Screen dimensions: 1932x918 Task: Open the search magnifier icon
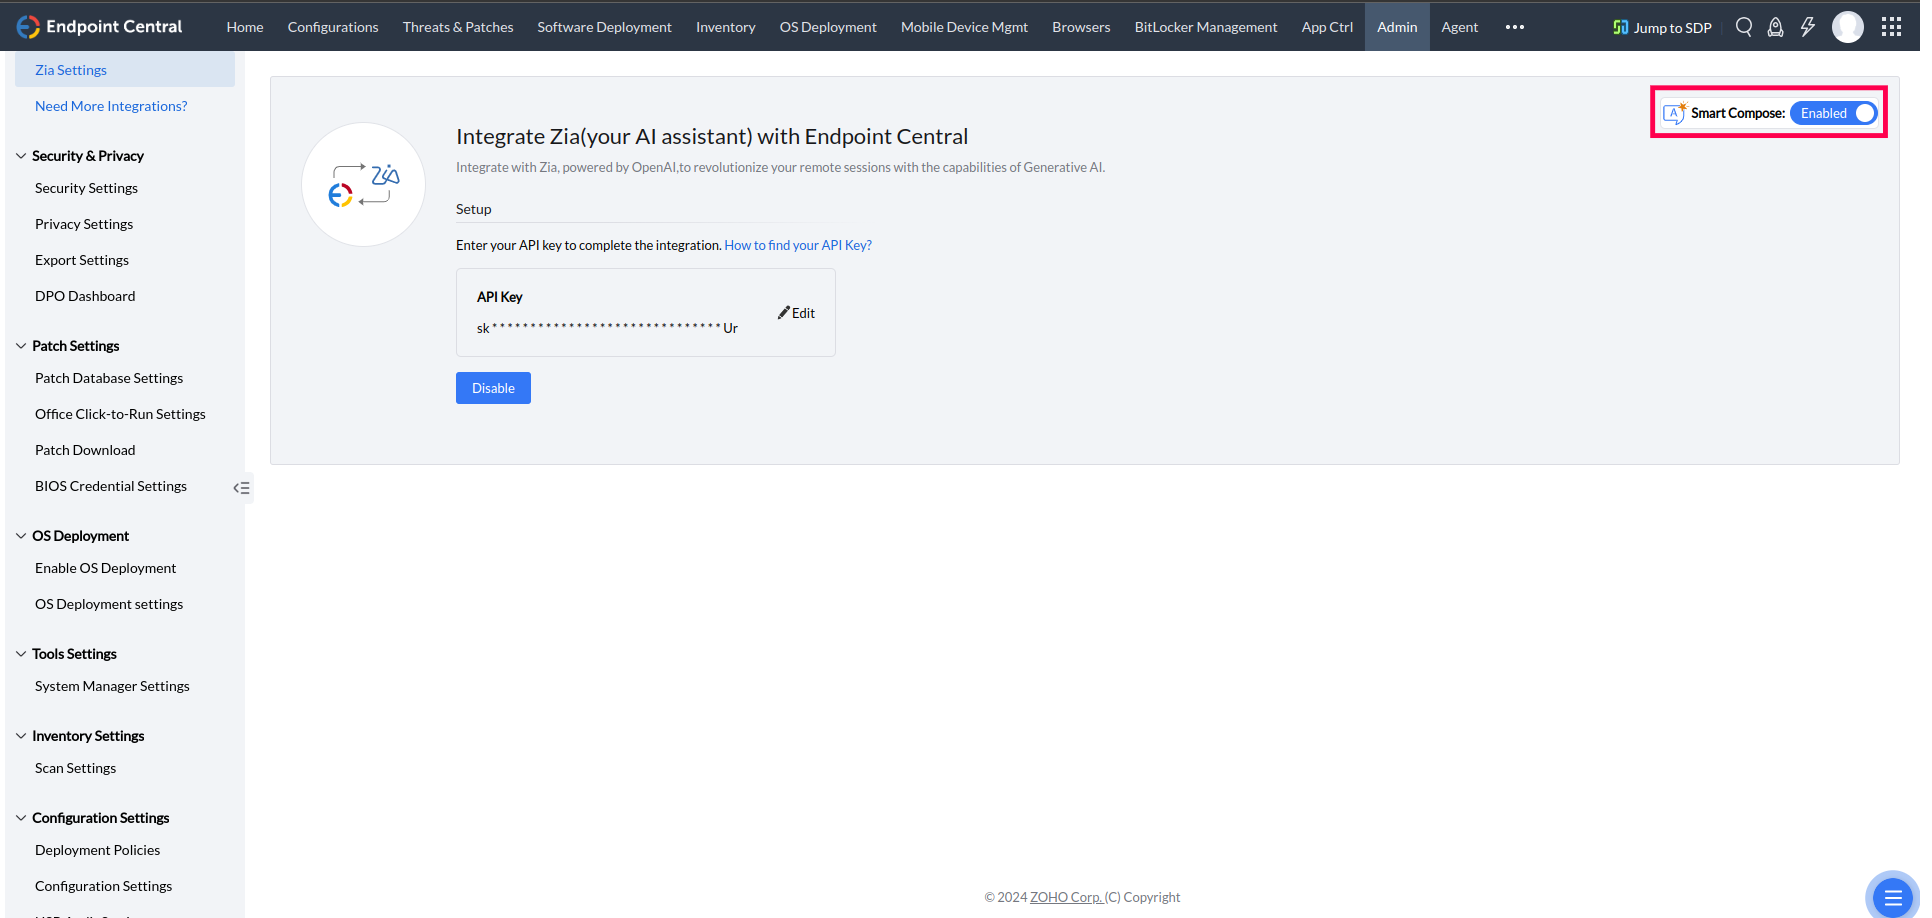pos(1744,27)
